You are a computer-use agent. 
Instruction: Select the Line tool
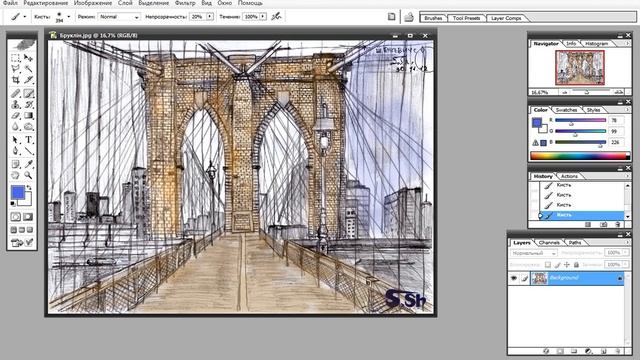tap(28, 151)
